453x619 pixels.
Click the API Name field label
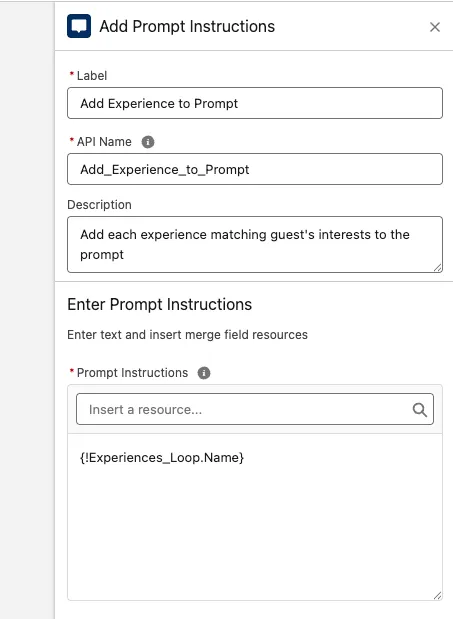pos(104,141)
